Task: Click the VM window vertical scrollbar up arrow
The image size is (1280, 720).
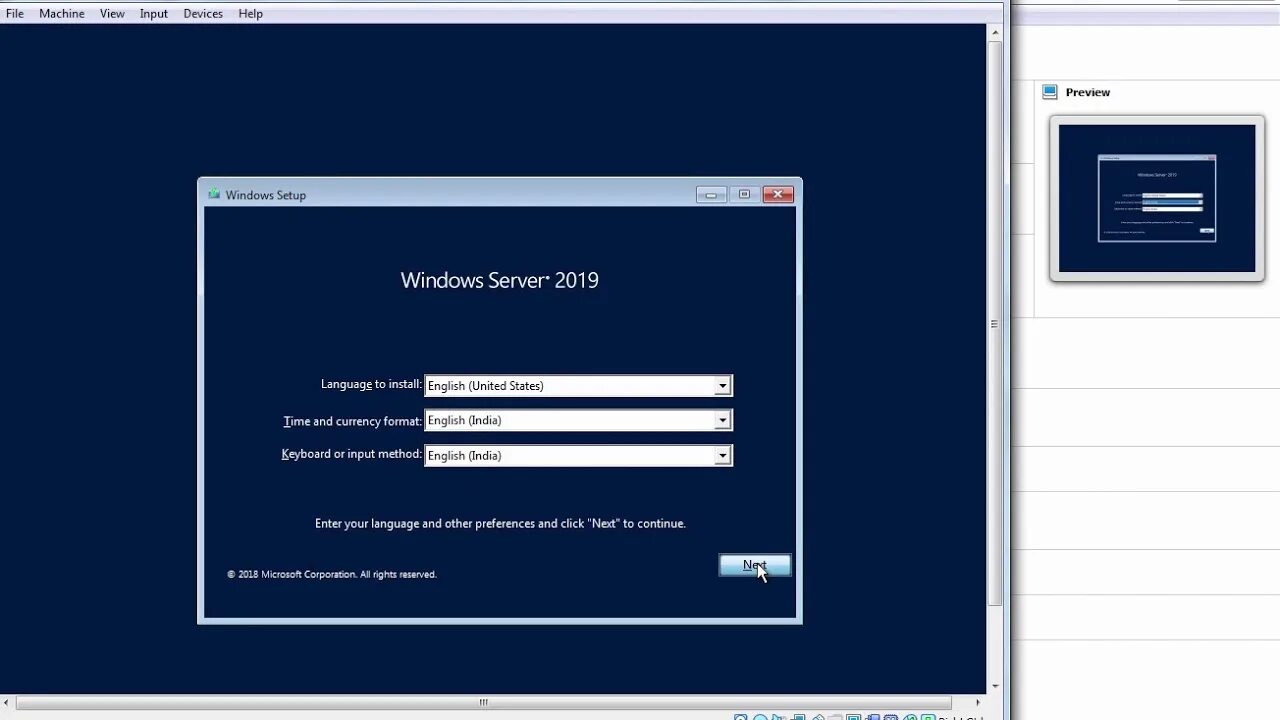Action: [995, 33]
